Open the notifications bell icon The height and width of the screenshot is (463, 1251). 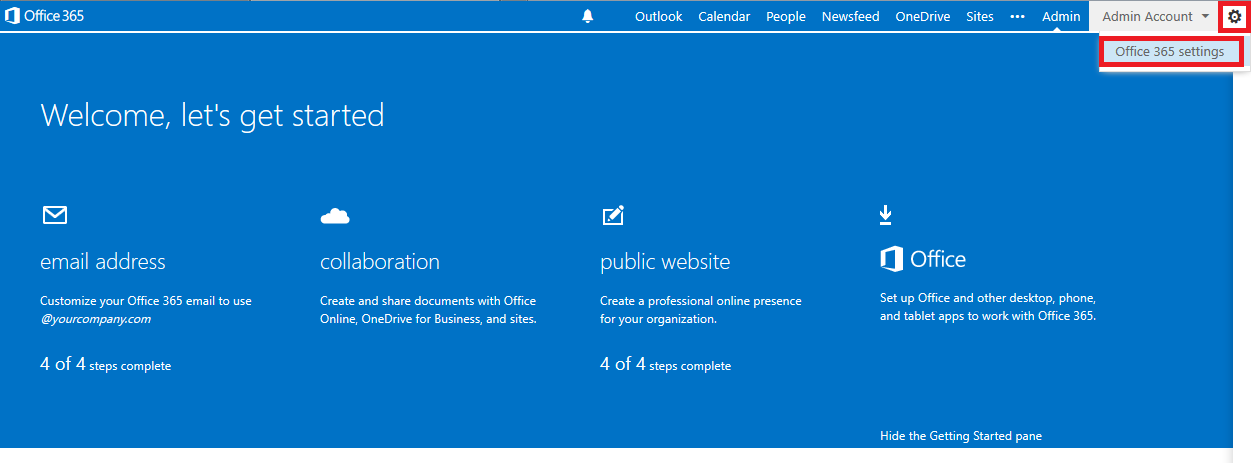[x=588, y=16]
